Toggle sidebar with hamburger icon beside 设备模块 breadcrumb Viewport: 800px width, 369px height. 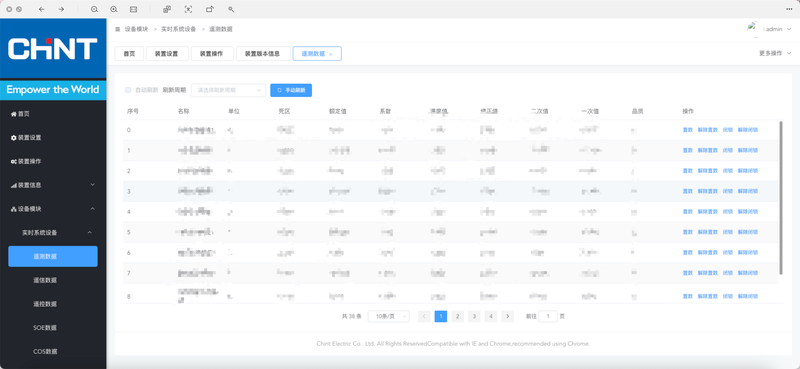click(x=118, y=30)
